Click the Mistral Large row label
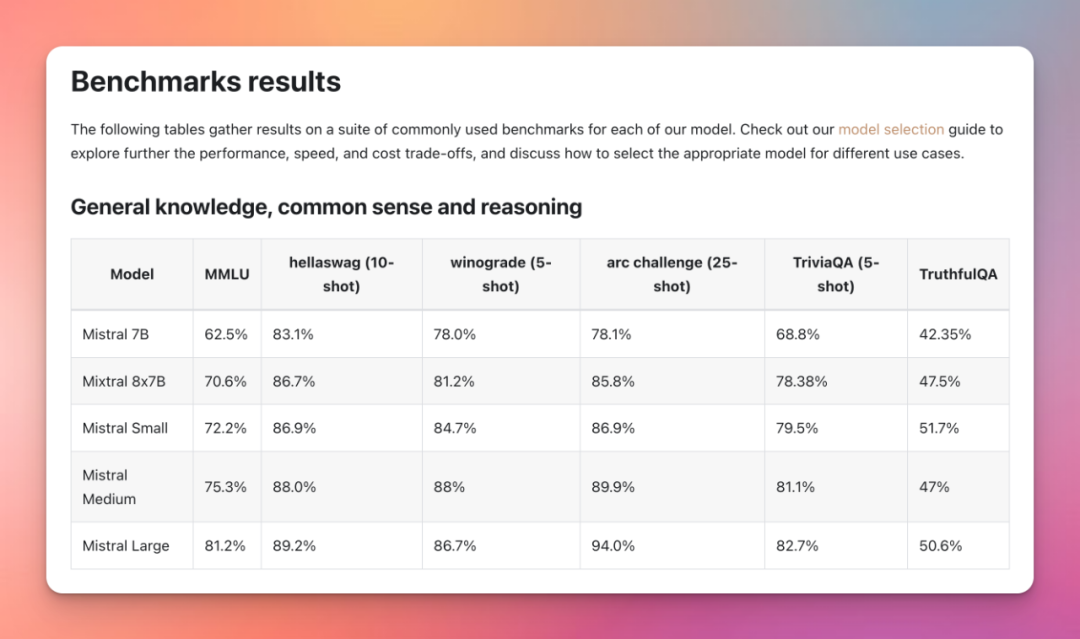 click(126, 546)
